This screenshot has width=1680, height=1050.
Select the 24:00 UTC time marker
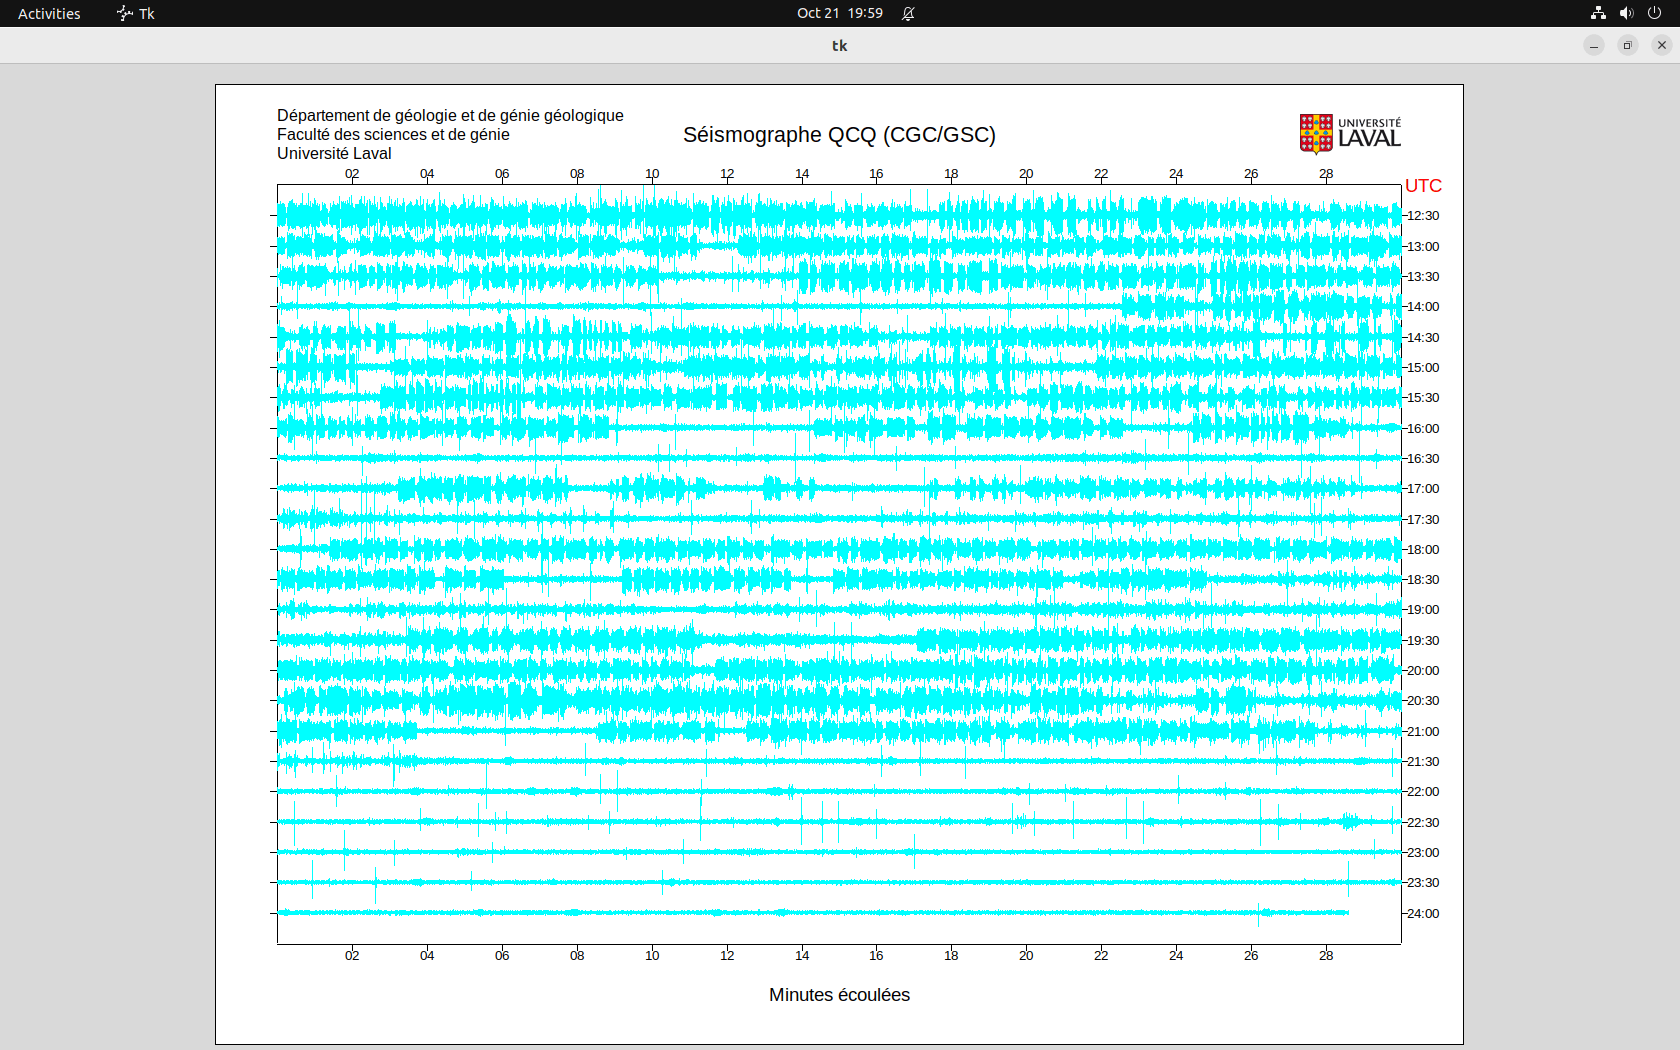[x=1423, y=913]
